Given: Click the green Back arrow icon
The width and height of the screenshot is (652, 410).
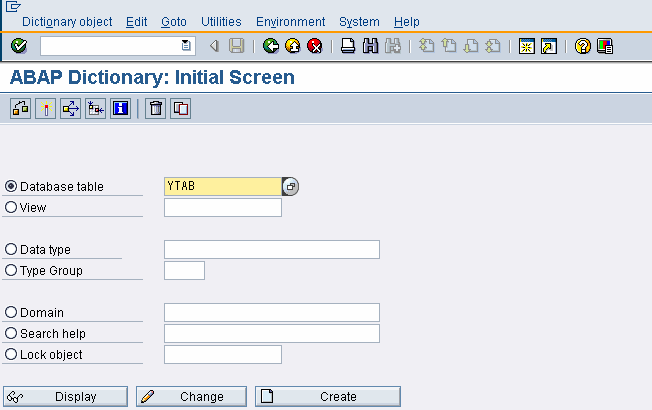Looking at the screenshot, I should pos(271,46).
